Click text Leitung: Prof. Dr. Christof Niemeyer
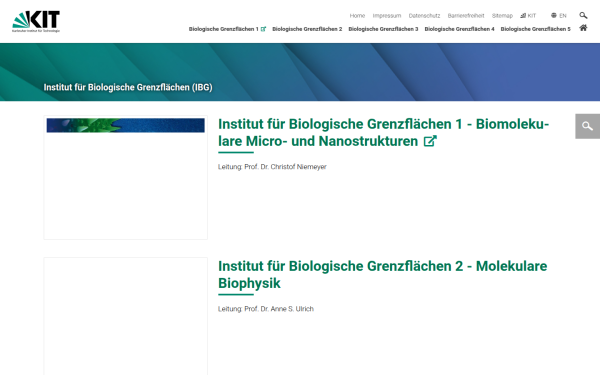600x375 pixels. tap(272, 167)
